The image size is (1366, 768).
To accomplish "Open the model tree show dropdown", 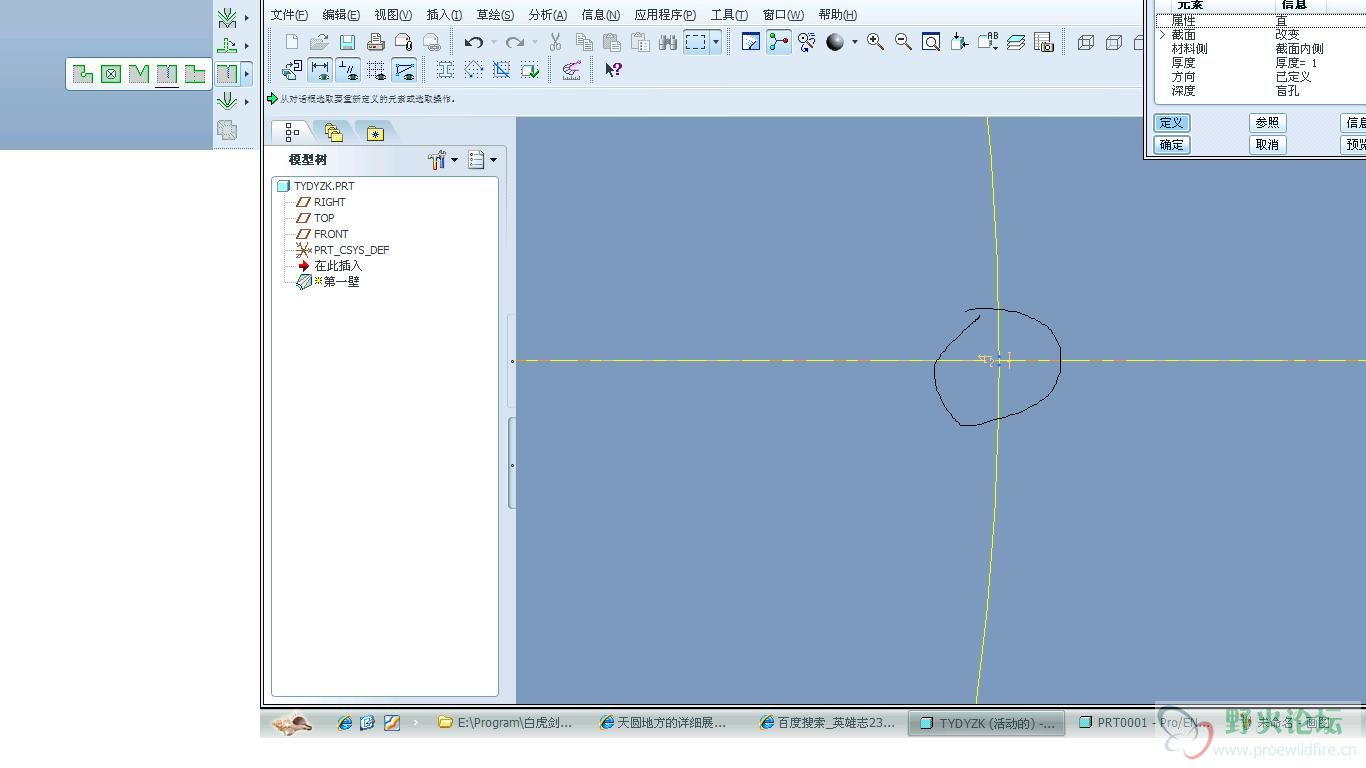I will 482,160.
